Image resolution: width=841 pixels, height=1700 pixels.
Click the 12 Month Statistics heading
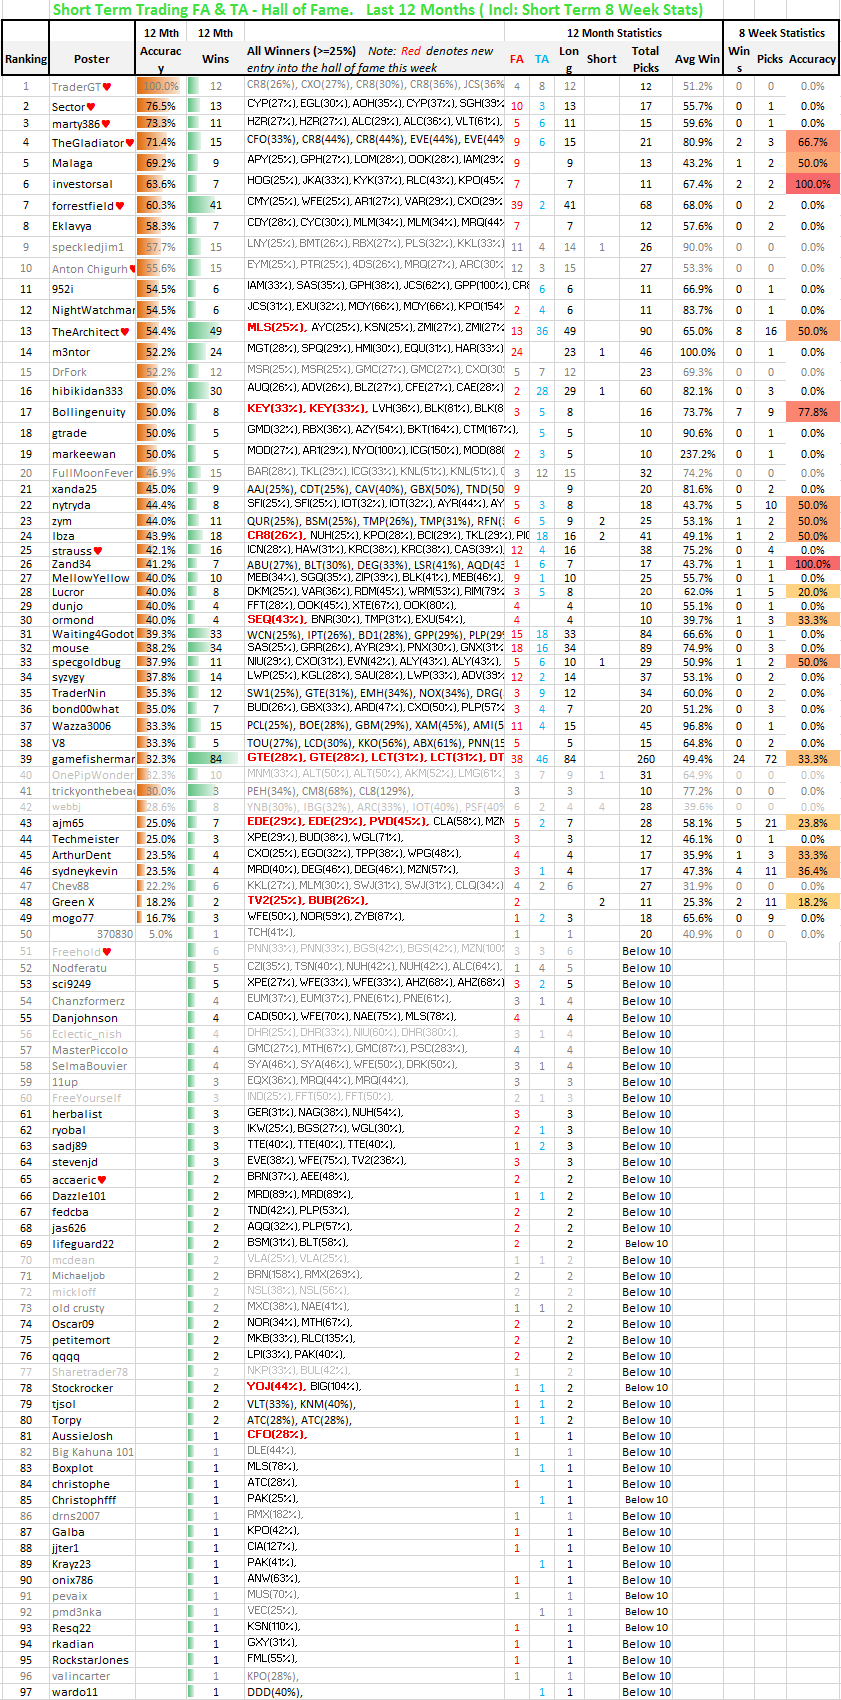click(614, 33)
